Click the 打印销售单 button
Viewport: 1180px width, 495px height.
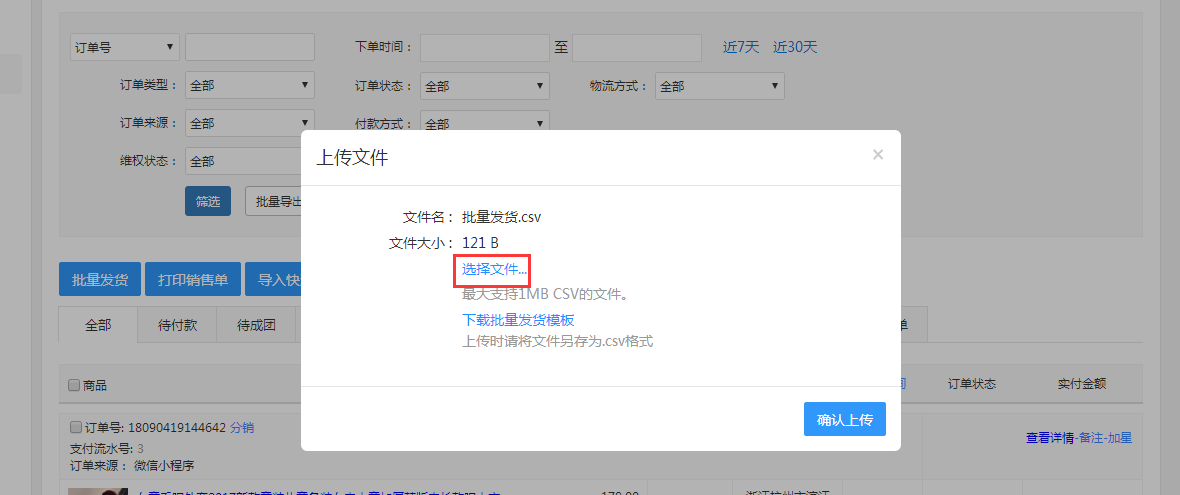click(193, 280)
